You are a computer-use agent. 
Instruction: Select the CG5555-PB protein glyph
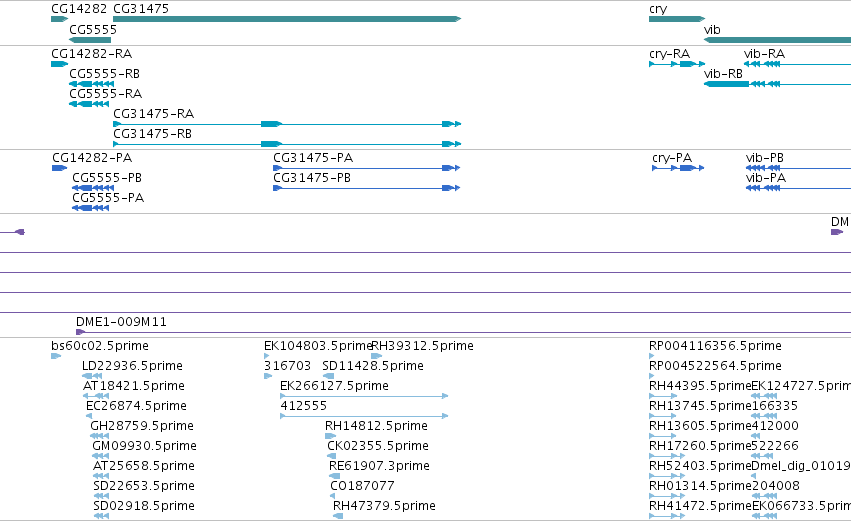pyautogui.click(x=93, y=188)
